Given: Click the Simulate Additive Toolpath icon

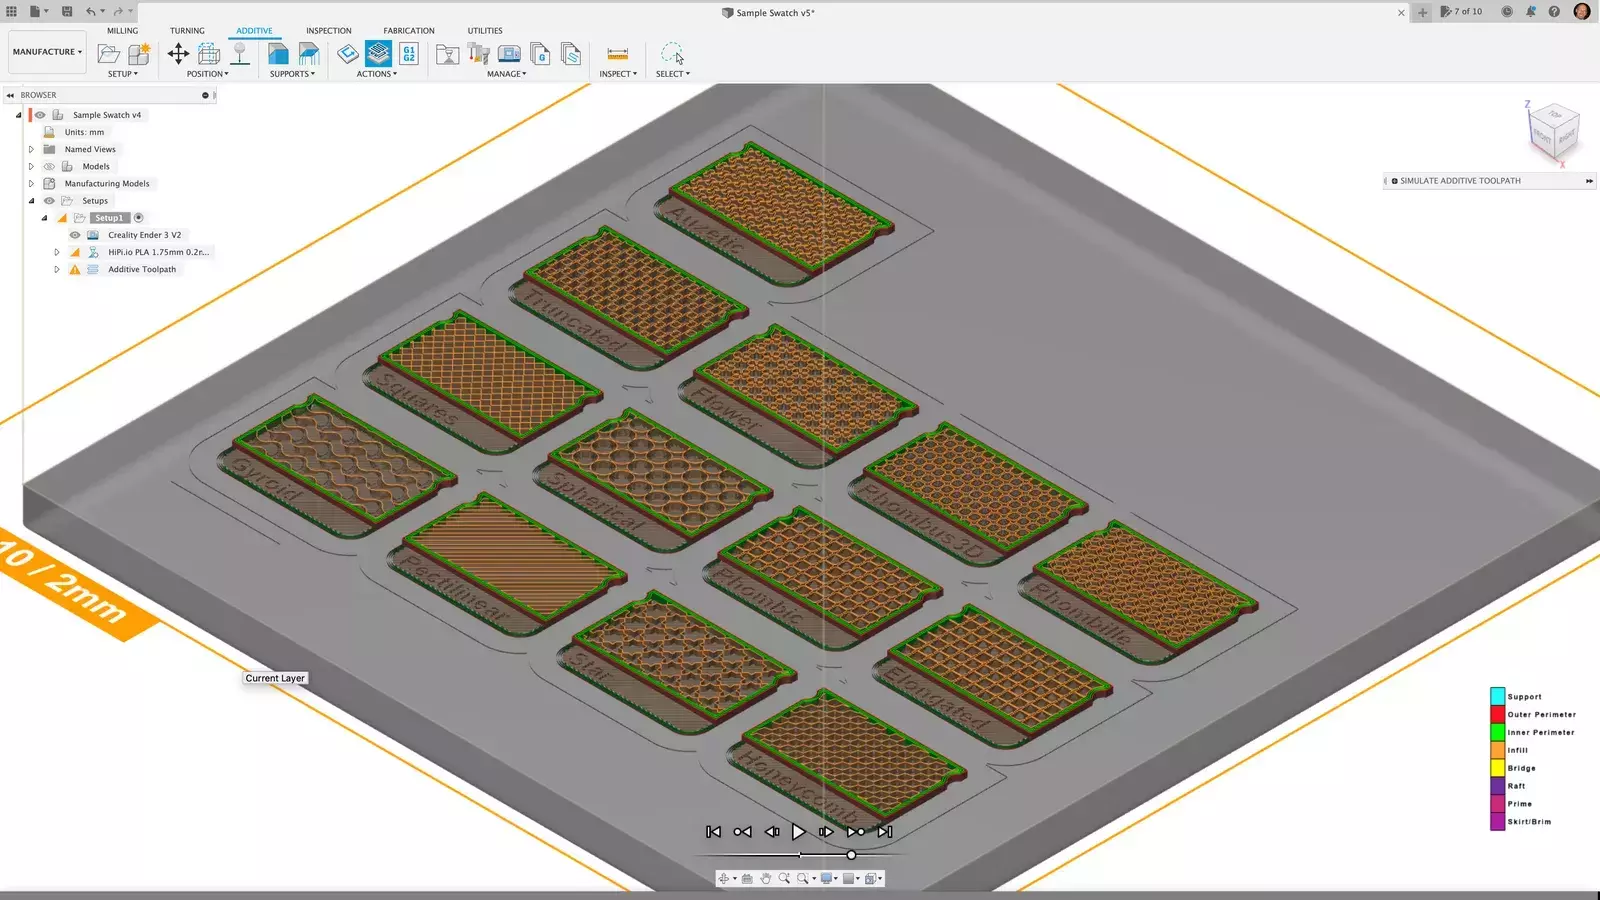Looking at the screenshot, I should pos(378,54).
